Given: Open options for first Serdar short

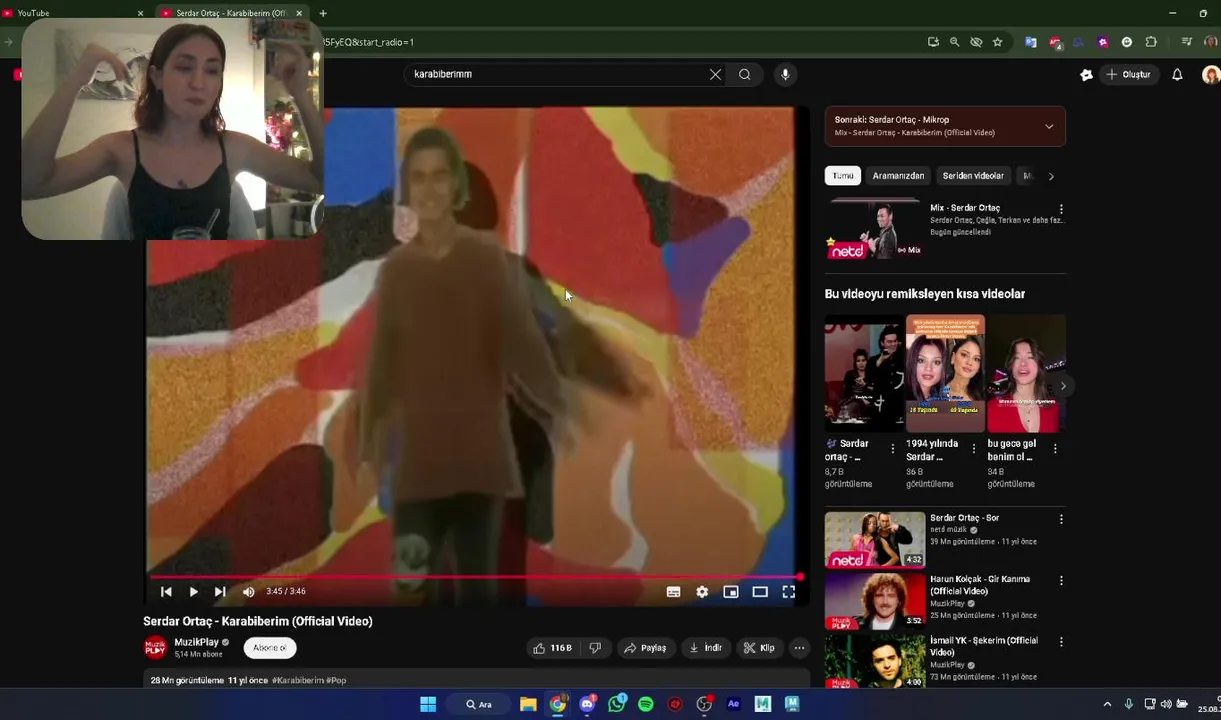Looking at the screenshot, I should point(892,449).
